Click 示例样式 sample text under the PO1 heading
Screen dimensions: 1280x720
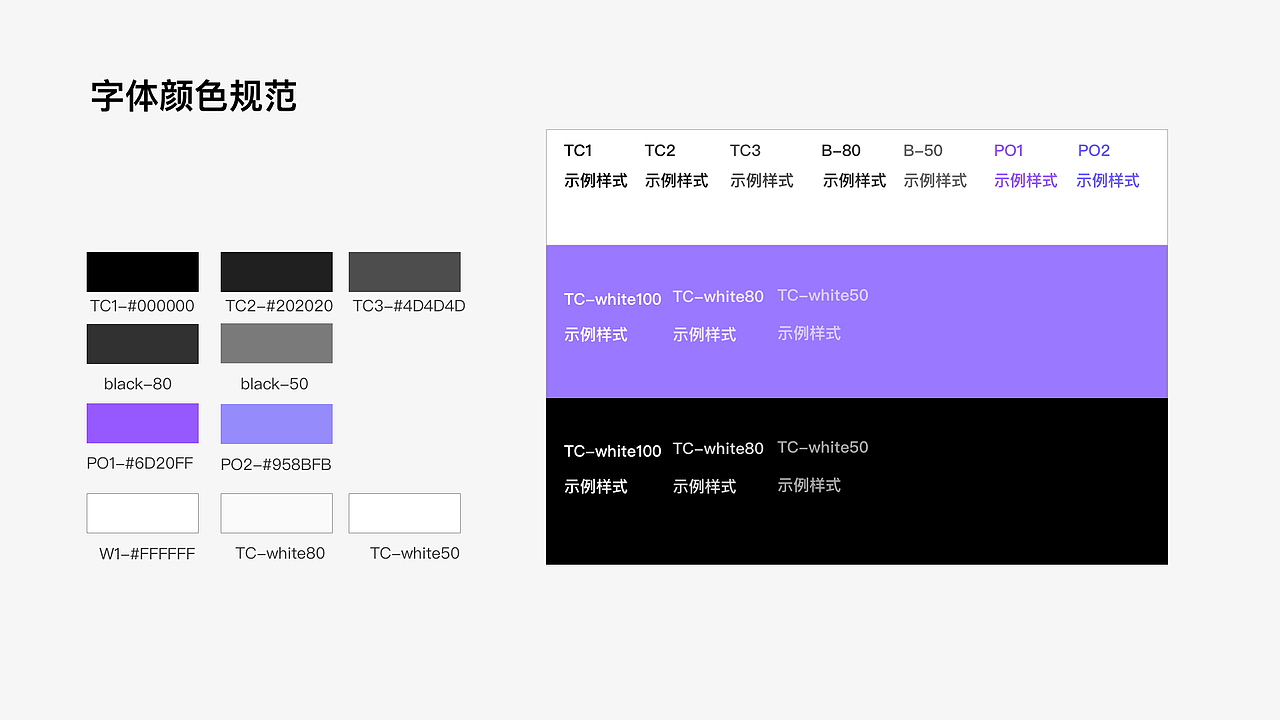pos(1026,181)
